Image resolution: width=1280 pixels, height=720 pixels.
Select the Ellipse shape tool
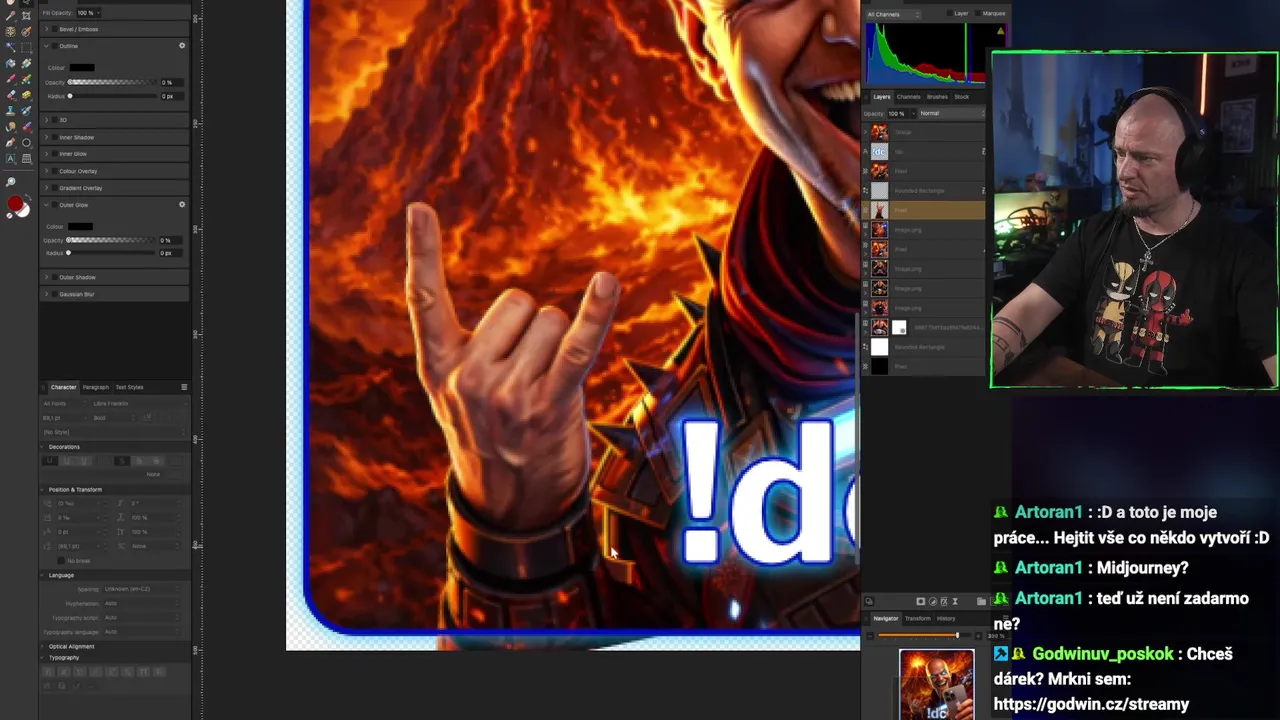27,142
